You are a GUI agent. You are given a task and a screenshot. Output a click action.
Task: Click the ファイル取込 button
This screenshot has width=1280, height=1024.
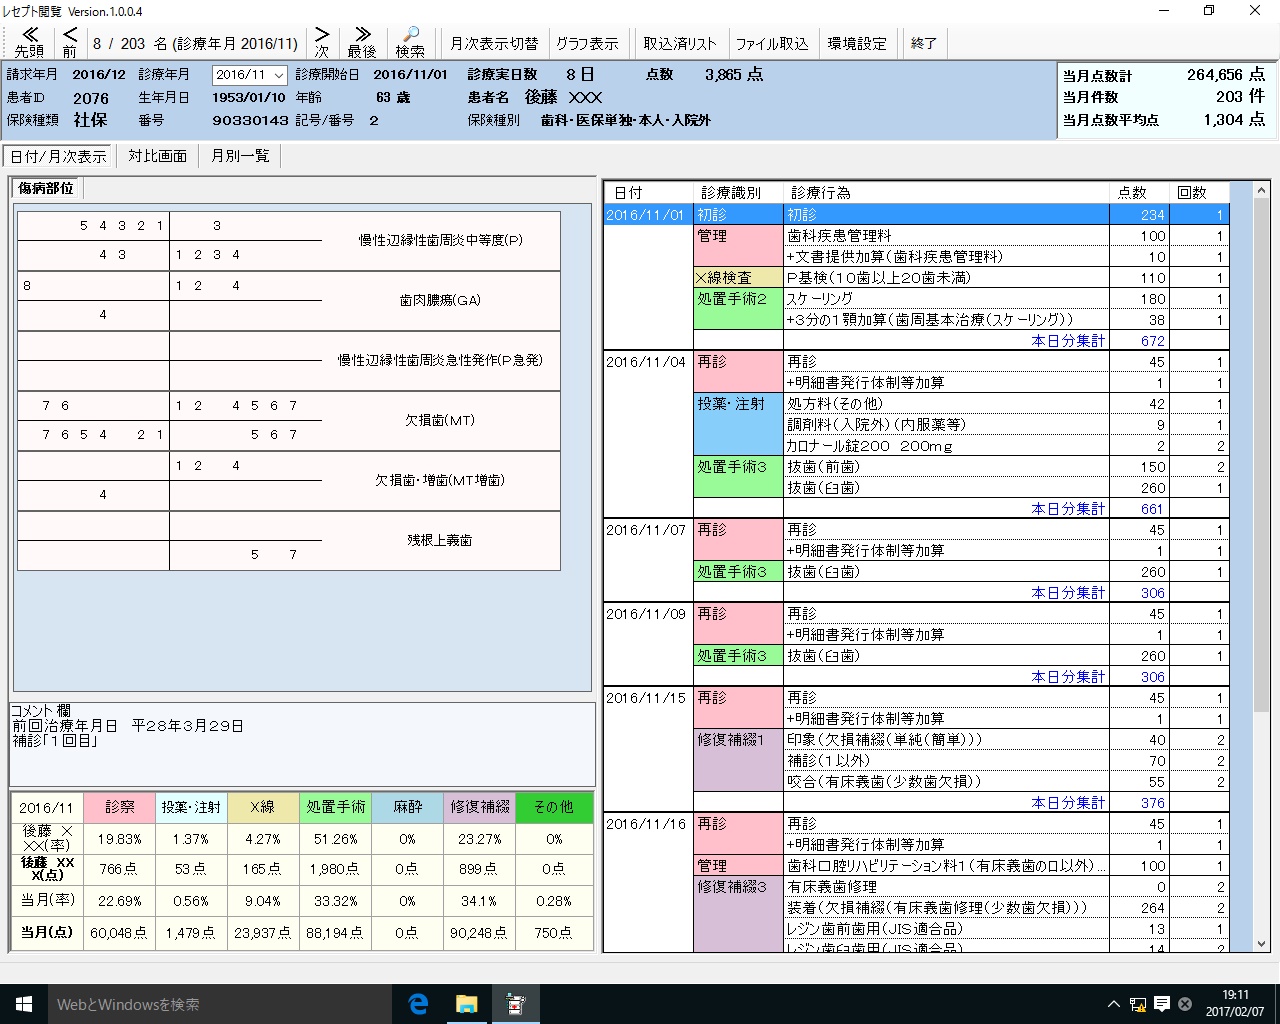772,43
